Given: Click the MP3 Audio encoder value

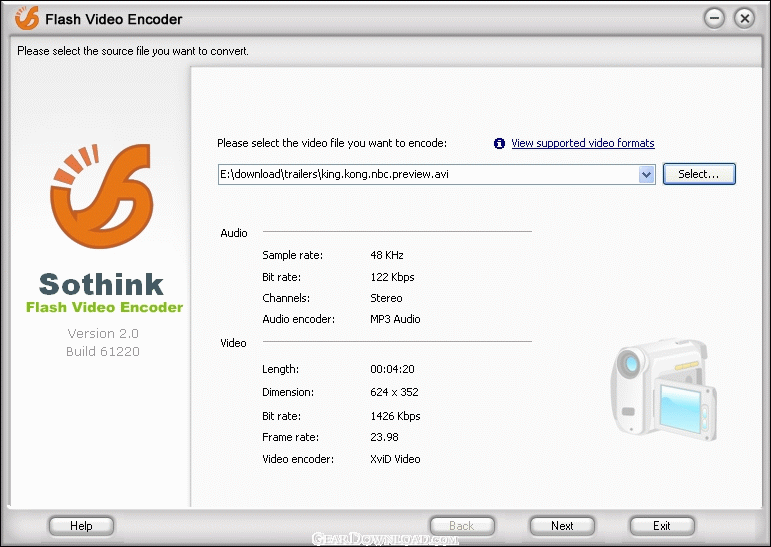Looking at the screenshot, I should (x=395, y=319).
